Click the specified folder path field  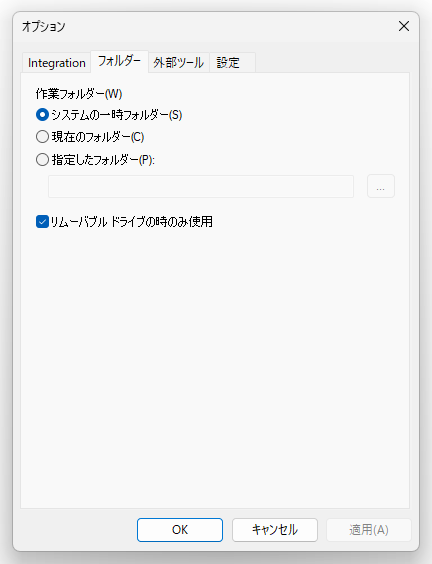tap(201, 186)
